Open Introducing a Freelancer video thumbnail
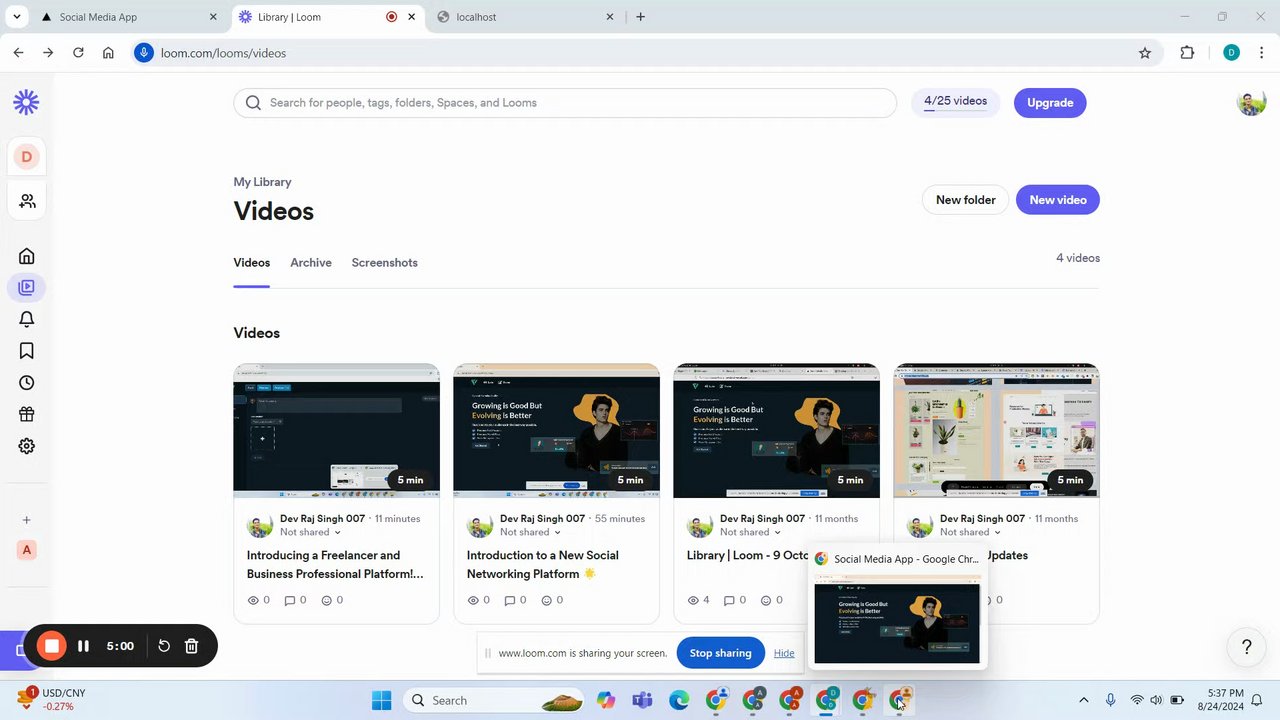This screenshot has width=1280, height=720. click(x=336, y=430)
